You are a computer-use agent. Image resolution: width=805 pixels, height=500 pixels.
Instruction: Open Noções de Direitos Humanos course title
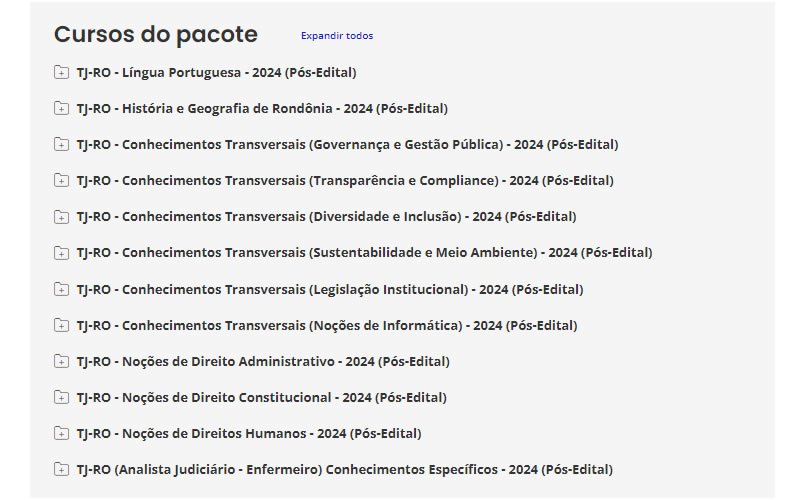pyautogui.click(x=249, y=433)
